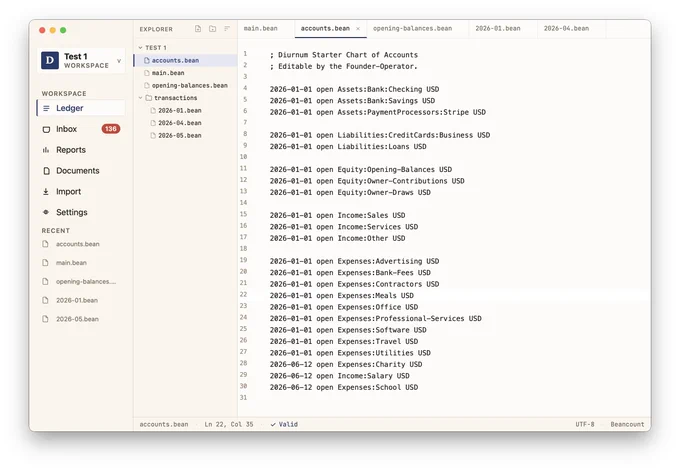Viewport: 680px width, 470px height.
Task: Click the Assets:Bank:Checking USD line
Action: click(x=354, y=89)
